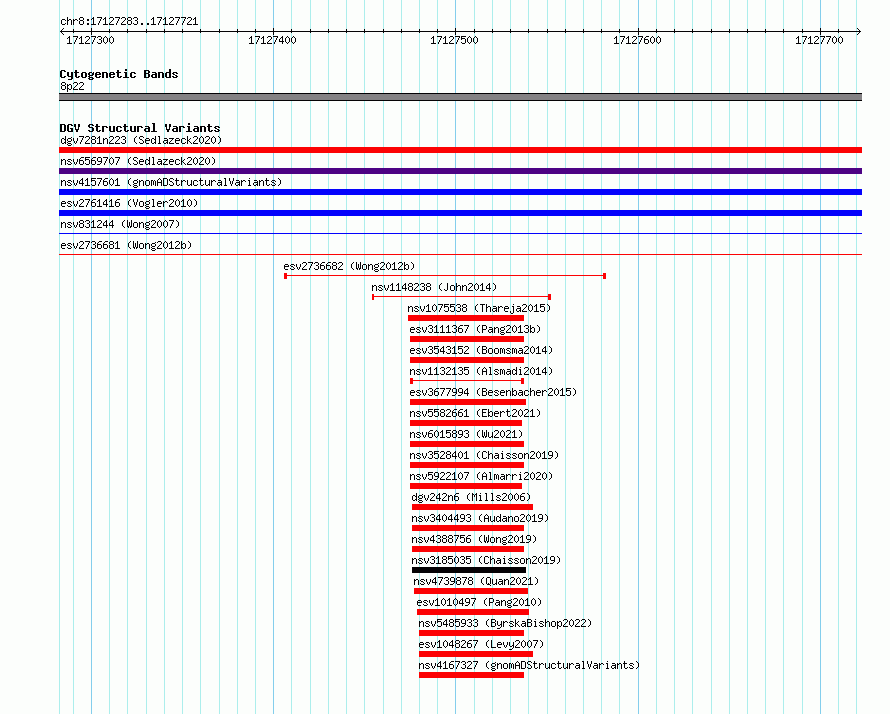Click the dgv7281n223 (Sedlazeck2020) variant label
Viewport: 890px width, 714px height.
pos(141,140)
